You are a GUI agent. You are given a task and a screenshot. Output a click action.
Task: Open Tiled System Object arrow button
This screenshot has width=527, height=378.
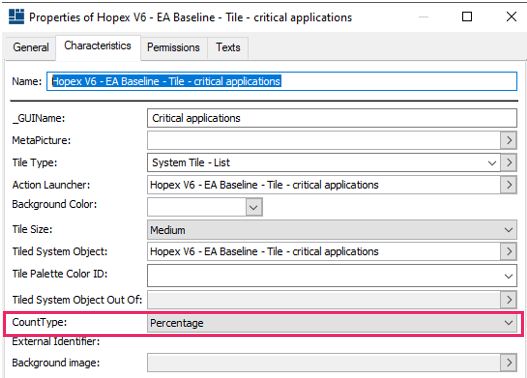click(x=509, y=251)
